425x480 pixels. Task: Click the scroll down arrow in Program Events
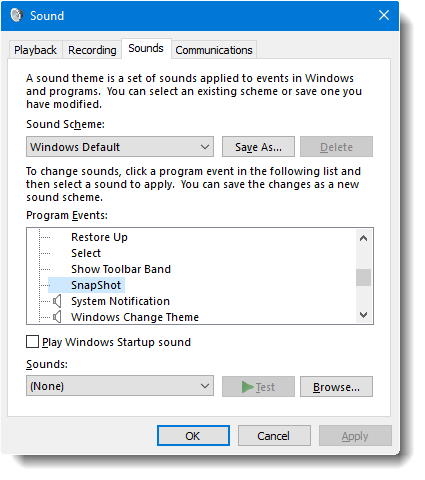[363, 314]
